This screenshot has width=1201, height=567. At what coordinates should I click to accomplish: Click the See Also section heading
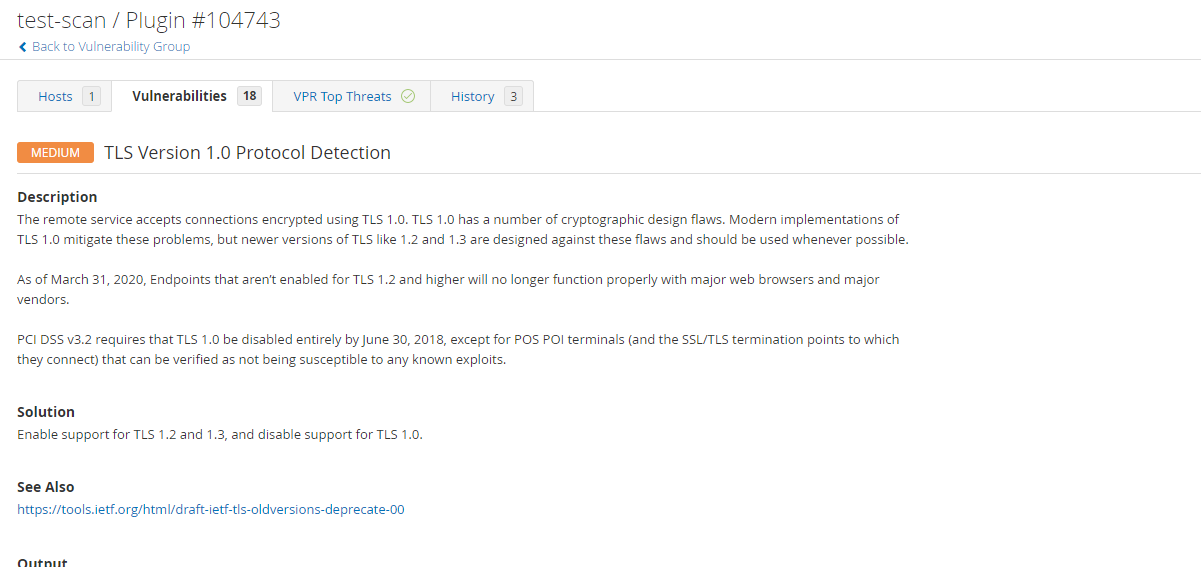click(x=46, y=487)
